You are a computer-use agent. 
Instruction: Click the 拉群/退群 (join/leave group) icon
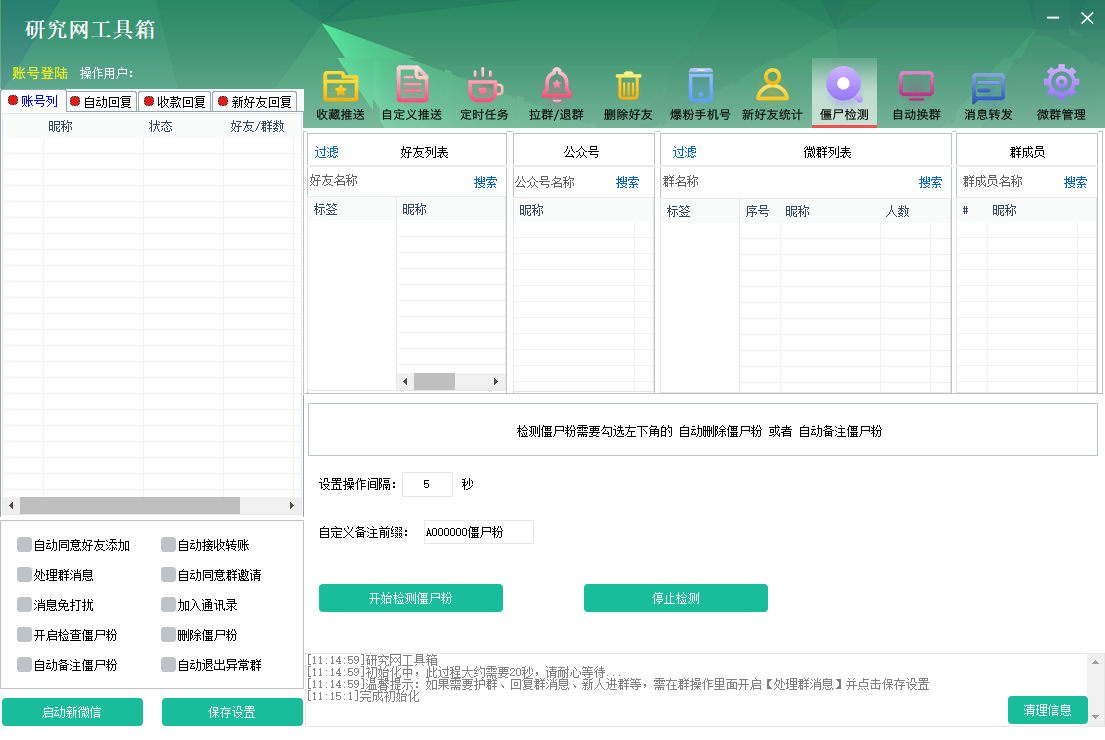[556, 91]
